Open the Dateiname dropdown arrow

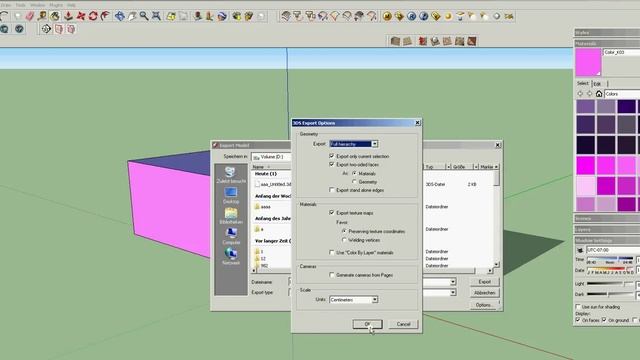pyautogui.click(x=453, y=282)
